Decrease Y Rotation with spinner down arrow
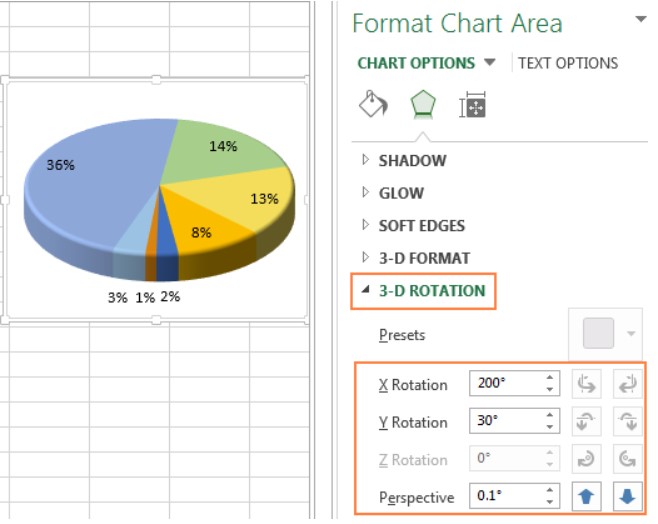The image size is (658, 524). tap(550, 427)
